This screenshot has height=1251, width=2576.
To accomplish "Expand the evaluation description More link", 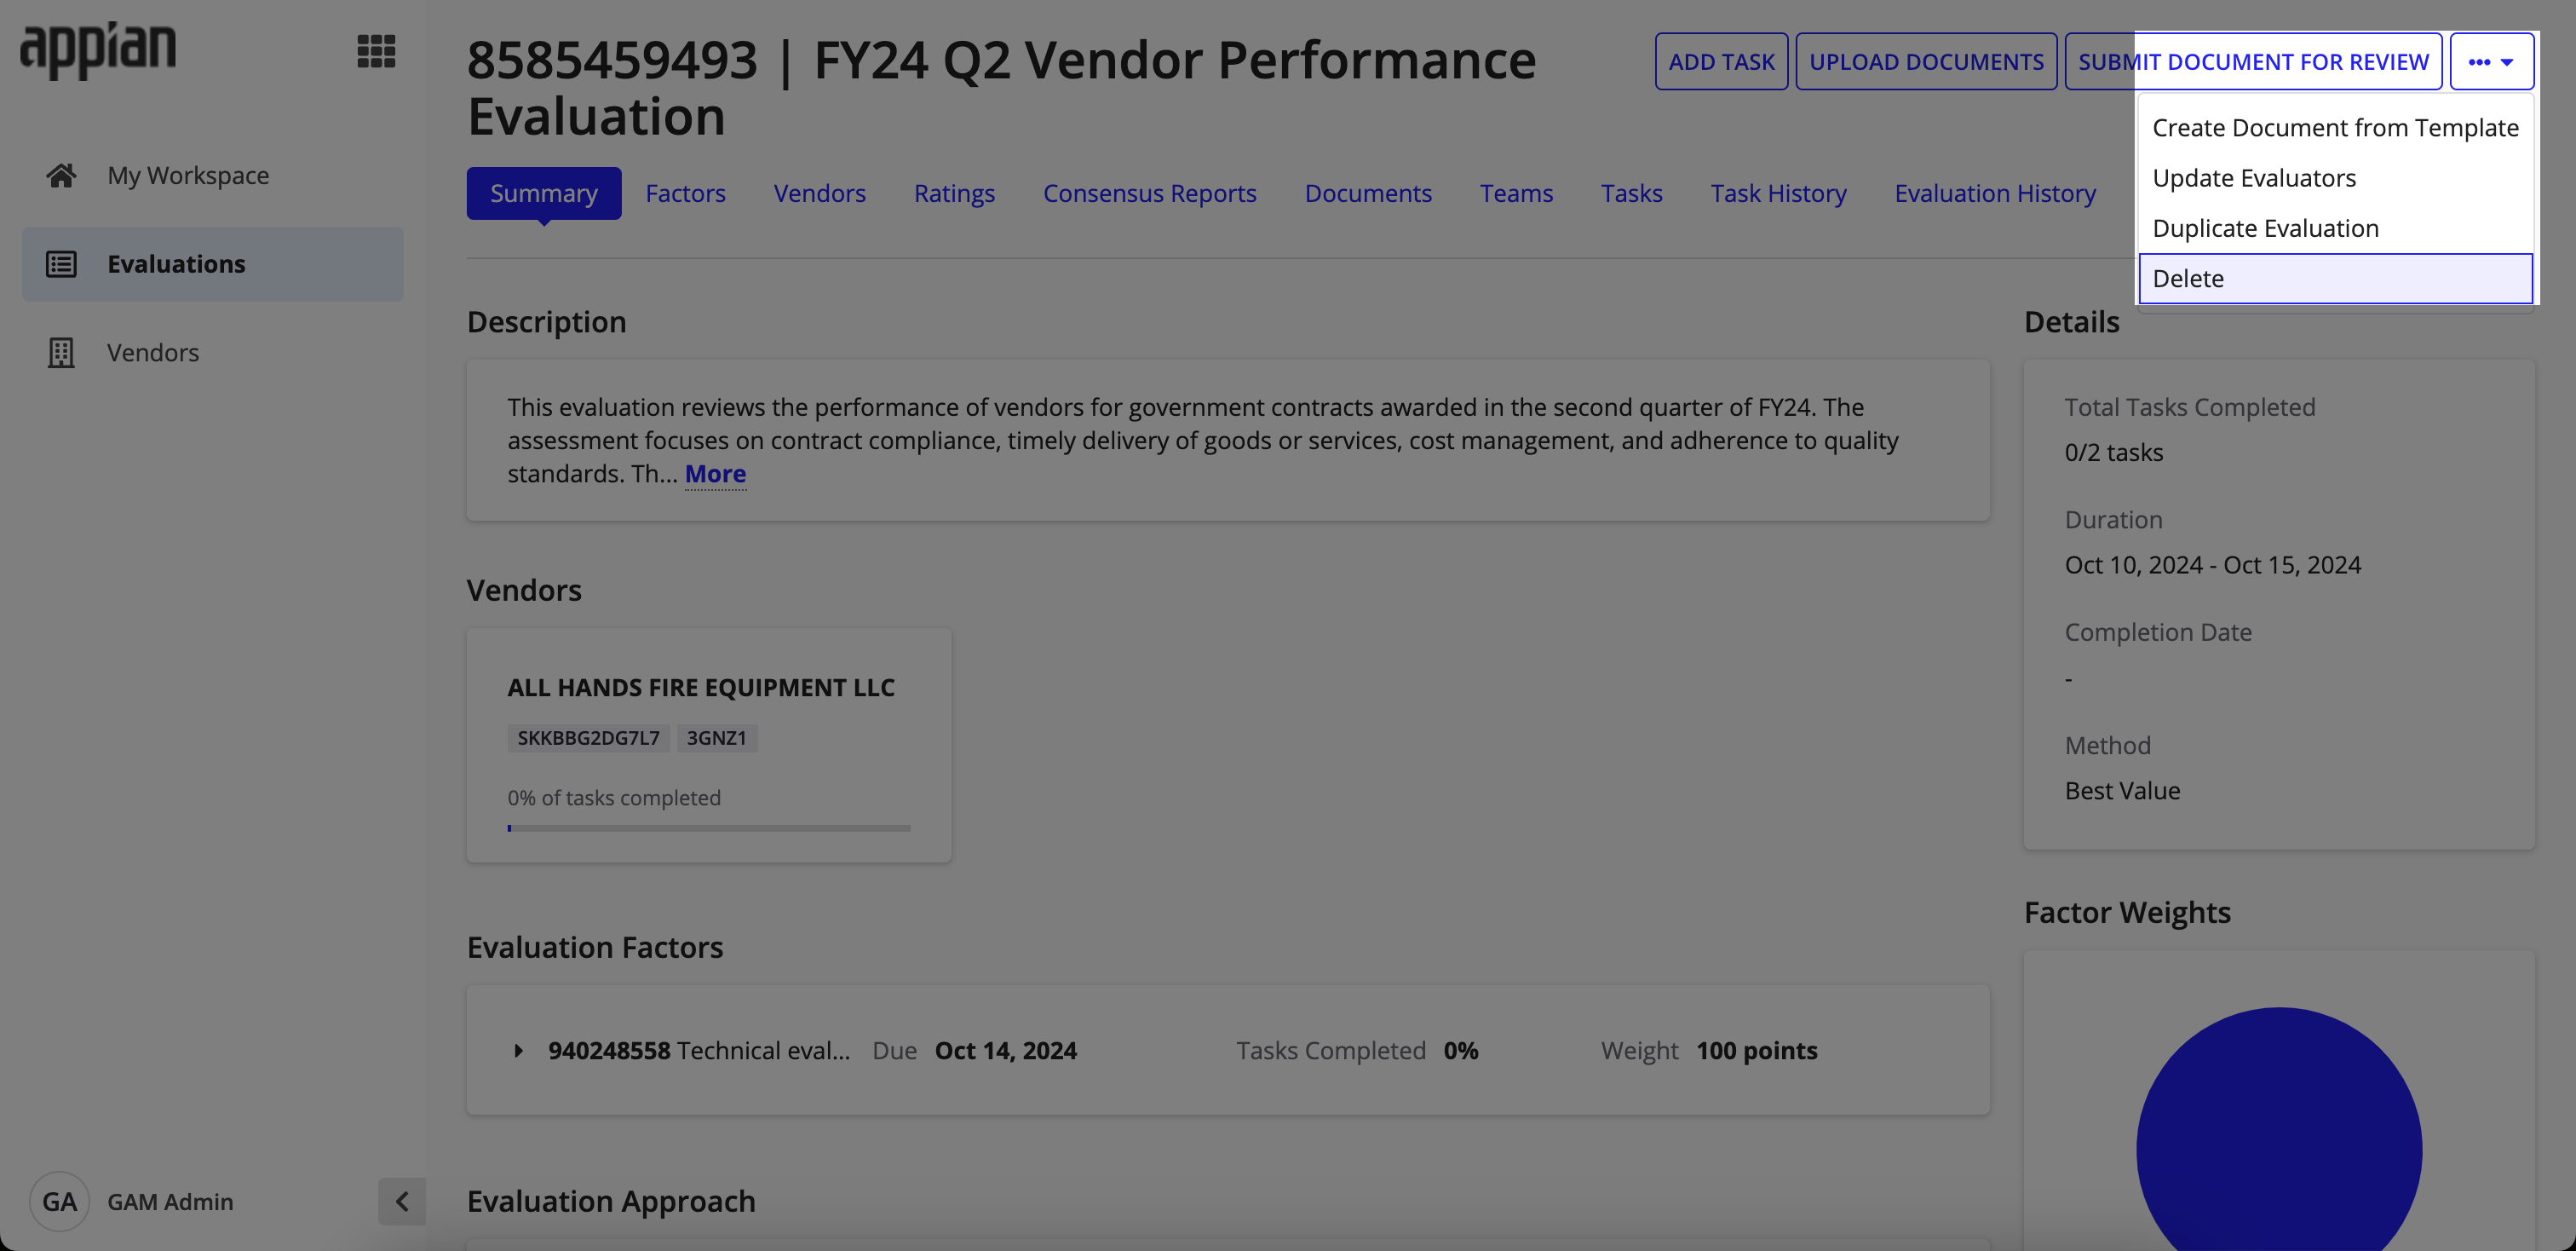I will click(x=715, y=472).
